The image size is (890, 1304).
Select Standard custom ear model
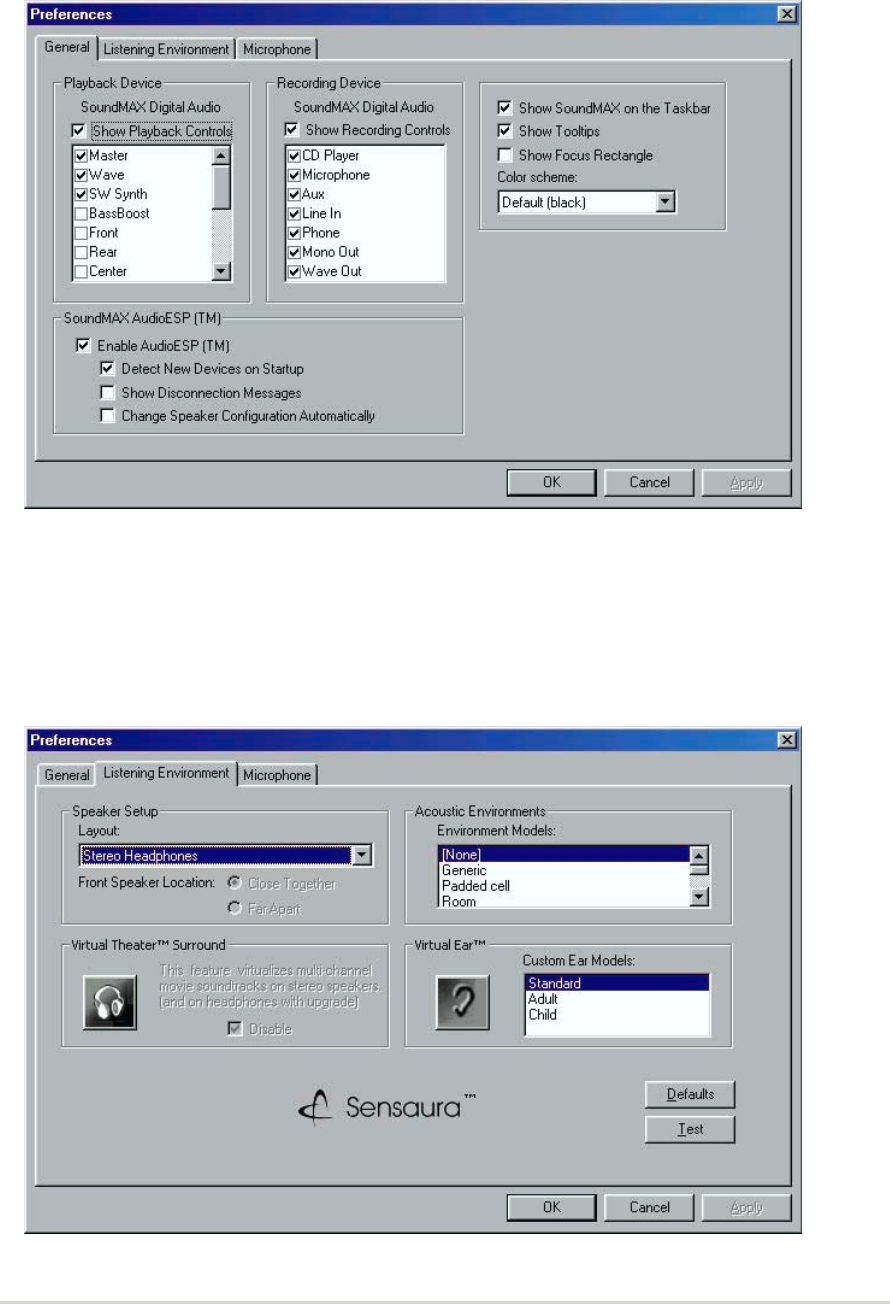coord(617,983)
